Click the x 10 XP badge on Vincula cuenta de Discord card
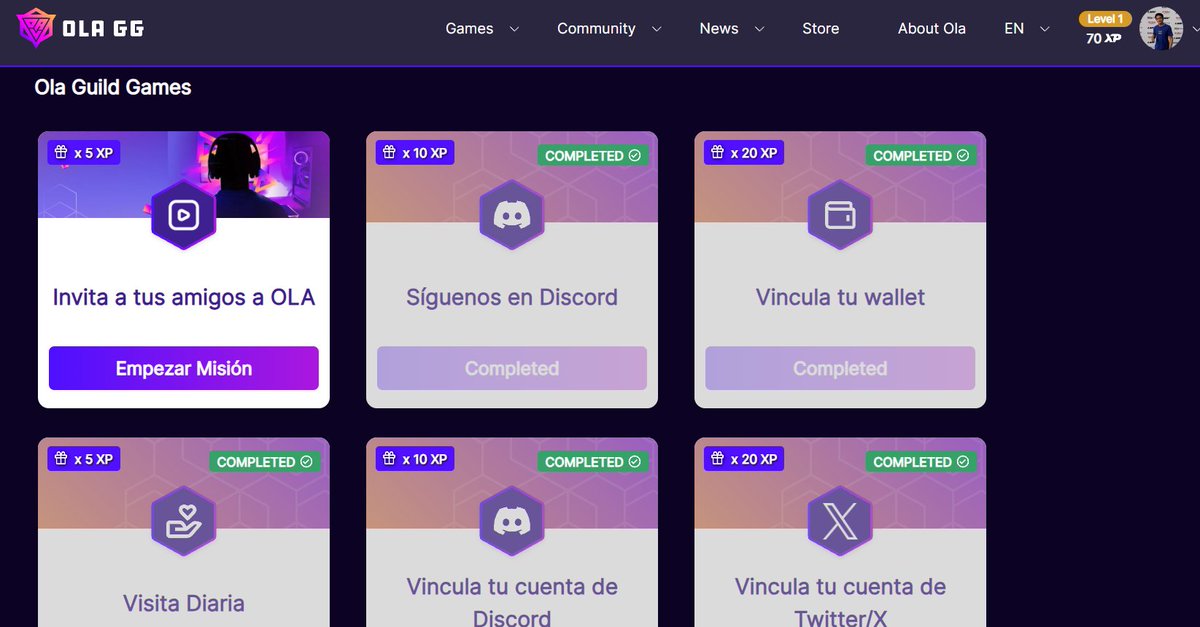 coord(415,459)
